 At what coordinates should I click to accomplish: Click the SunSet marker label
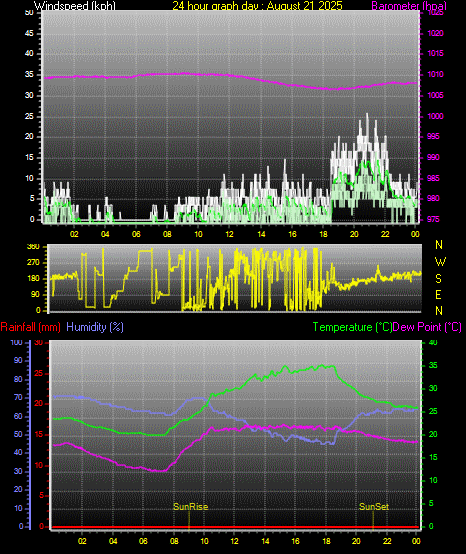coord(374,507)
